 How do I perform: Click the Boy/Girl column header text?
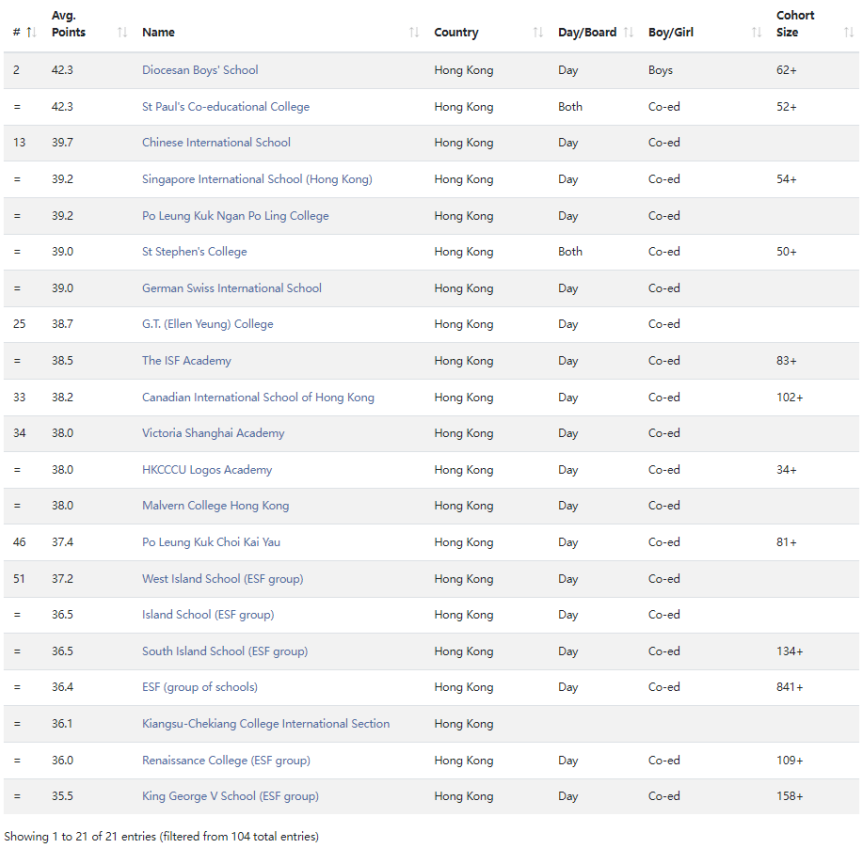pos(671,32)
